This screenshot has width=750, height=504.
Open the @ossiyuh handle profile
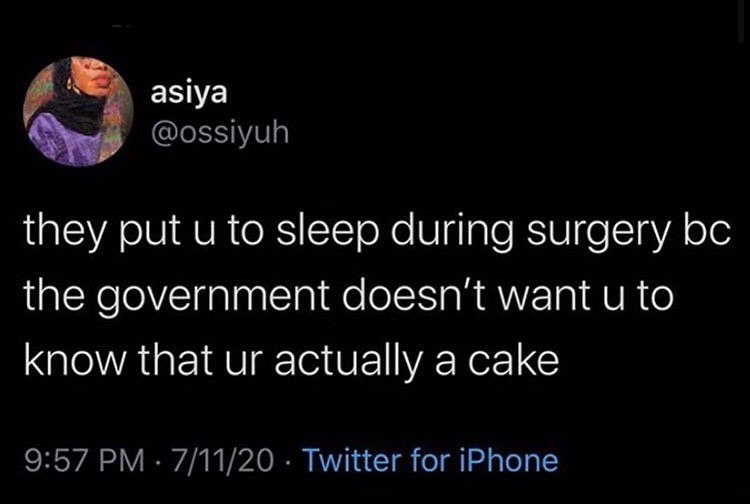coord(220,134)
